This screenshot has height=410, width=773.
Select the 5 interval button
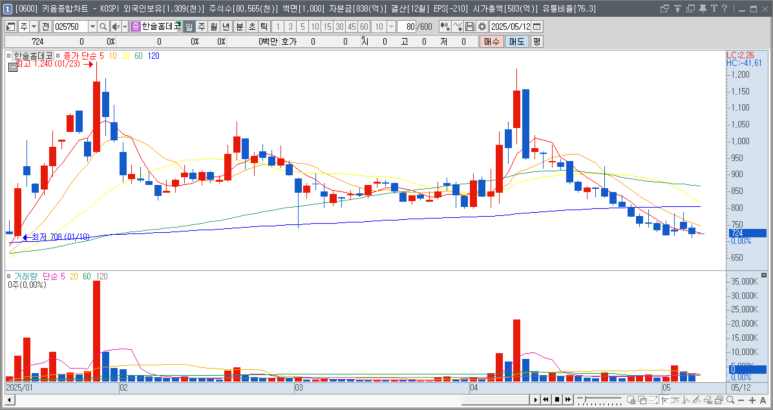pyautogui.click(x=303, y=27)
